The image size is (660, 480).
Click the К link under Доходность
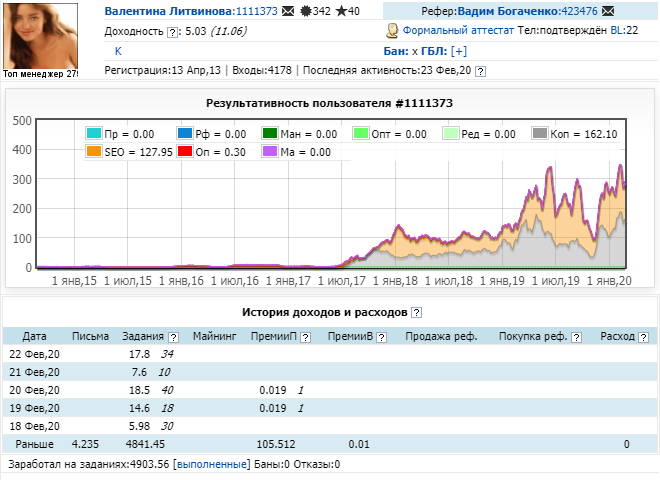(118, 51)
